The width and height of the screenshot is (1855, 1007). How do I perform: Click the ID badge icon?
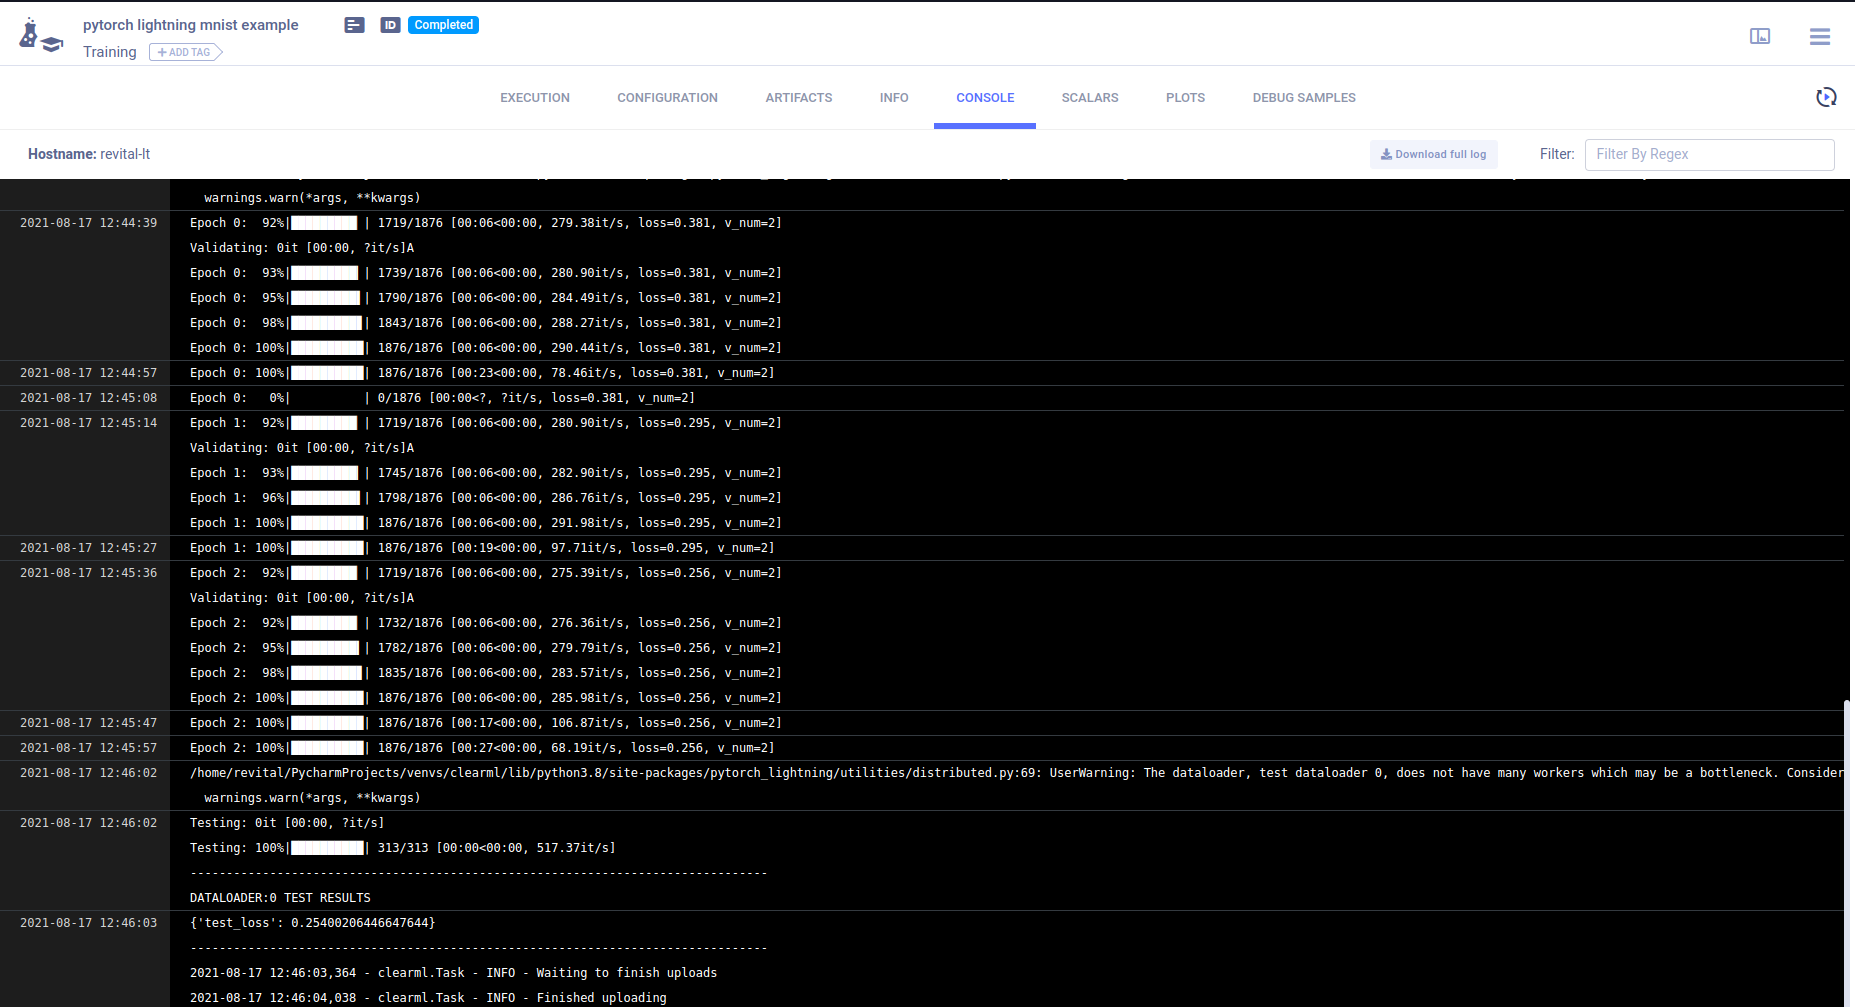390,25
